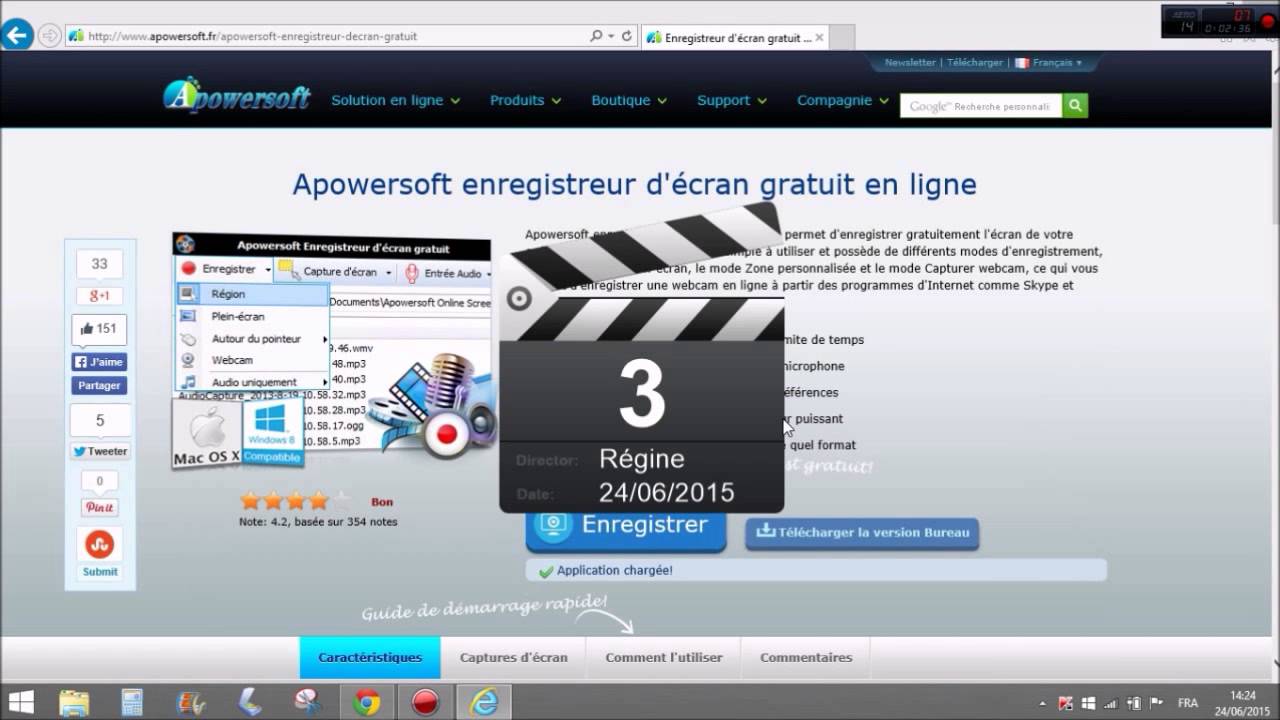Click the red record app in taskbar
The height and width of the screenshot is (720, 1280).
(x=426, y=702)
